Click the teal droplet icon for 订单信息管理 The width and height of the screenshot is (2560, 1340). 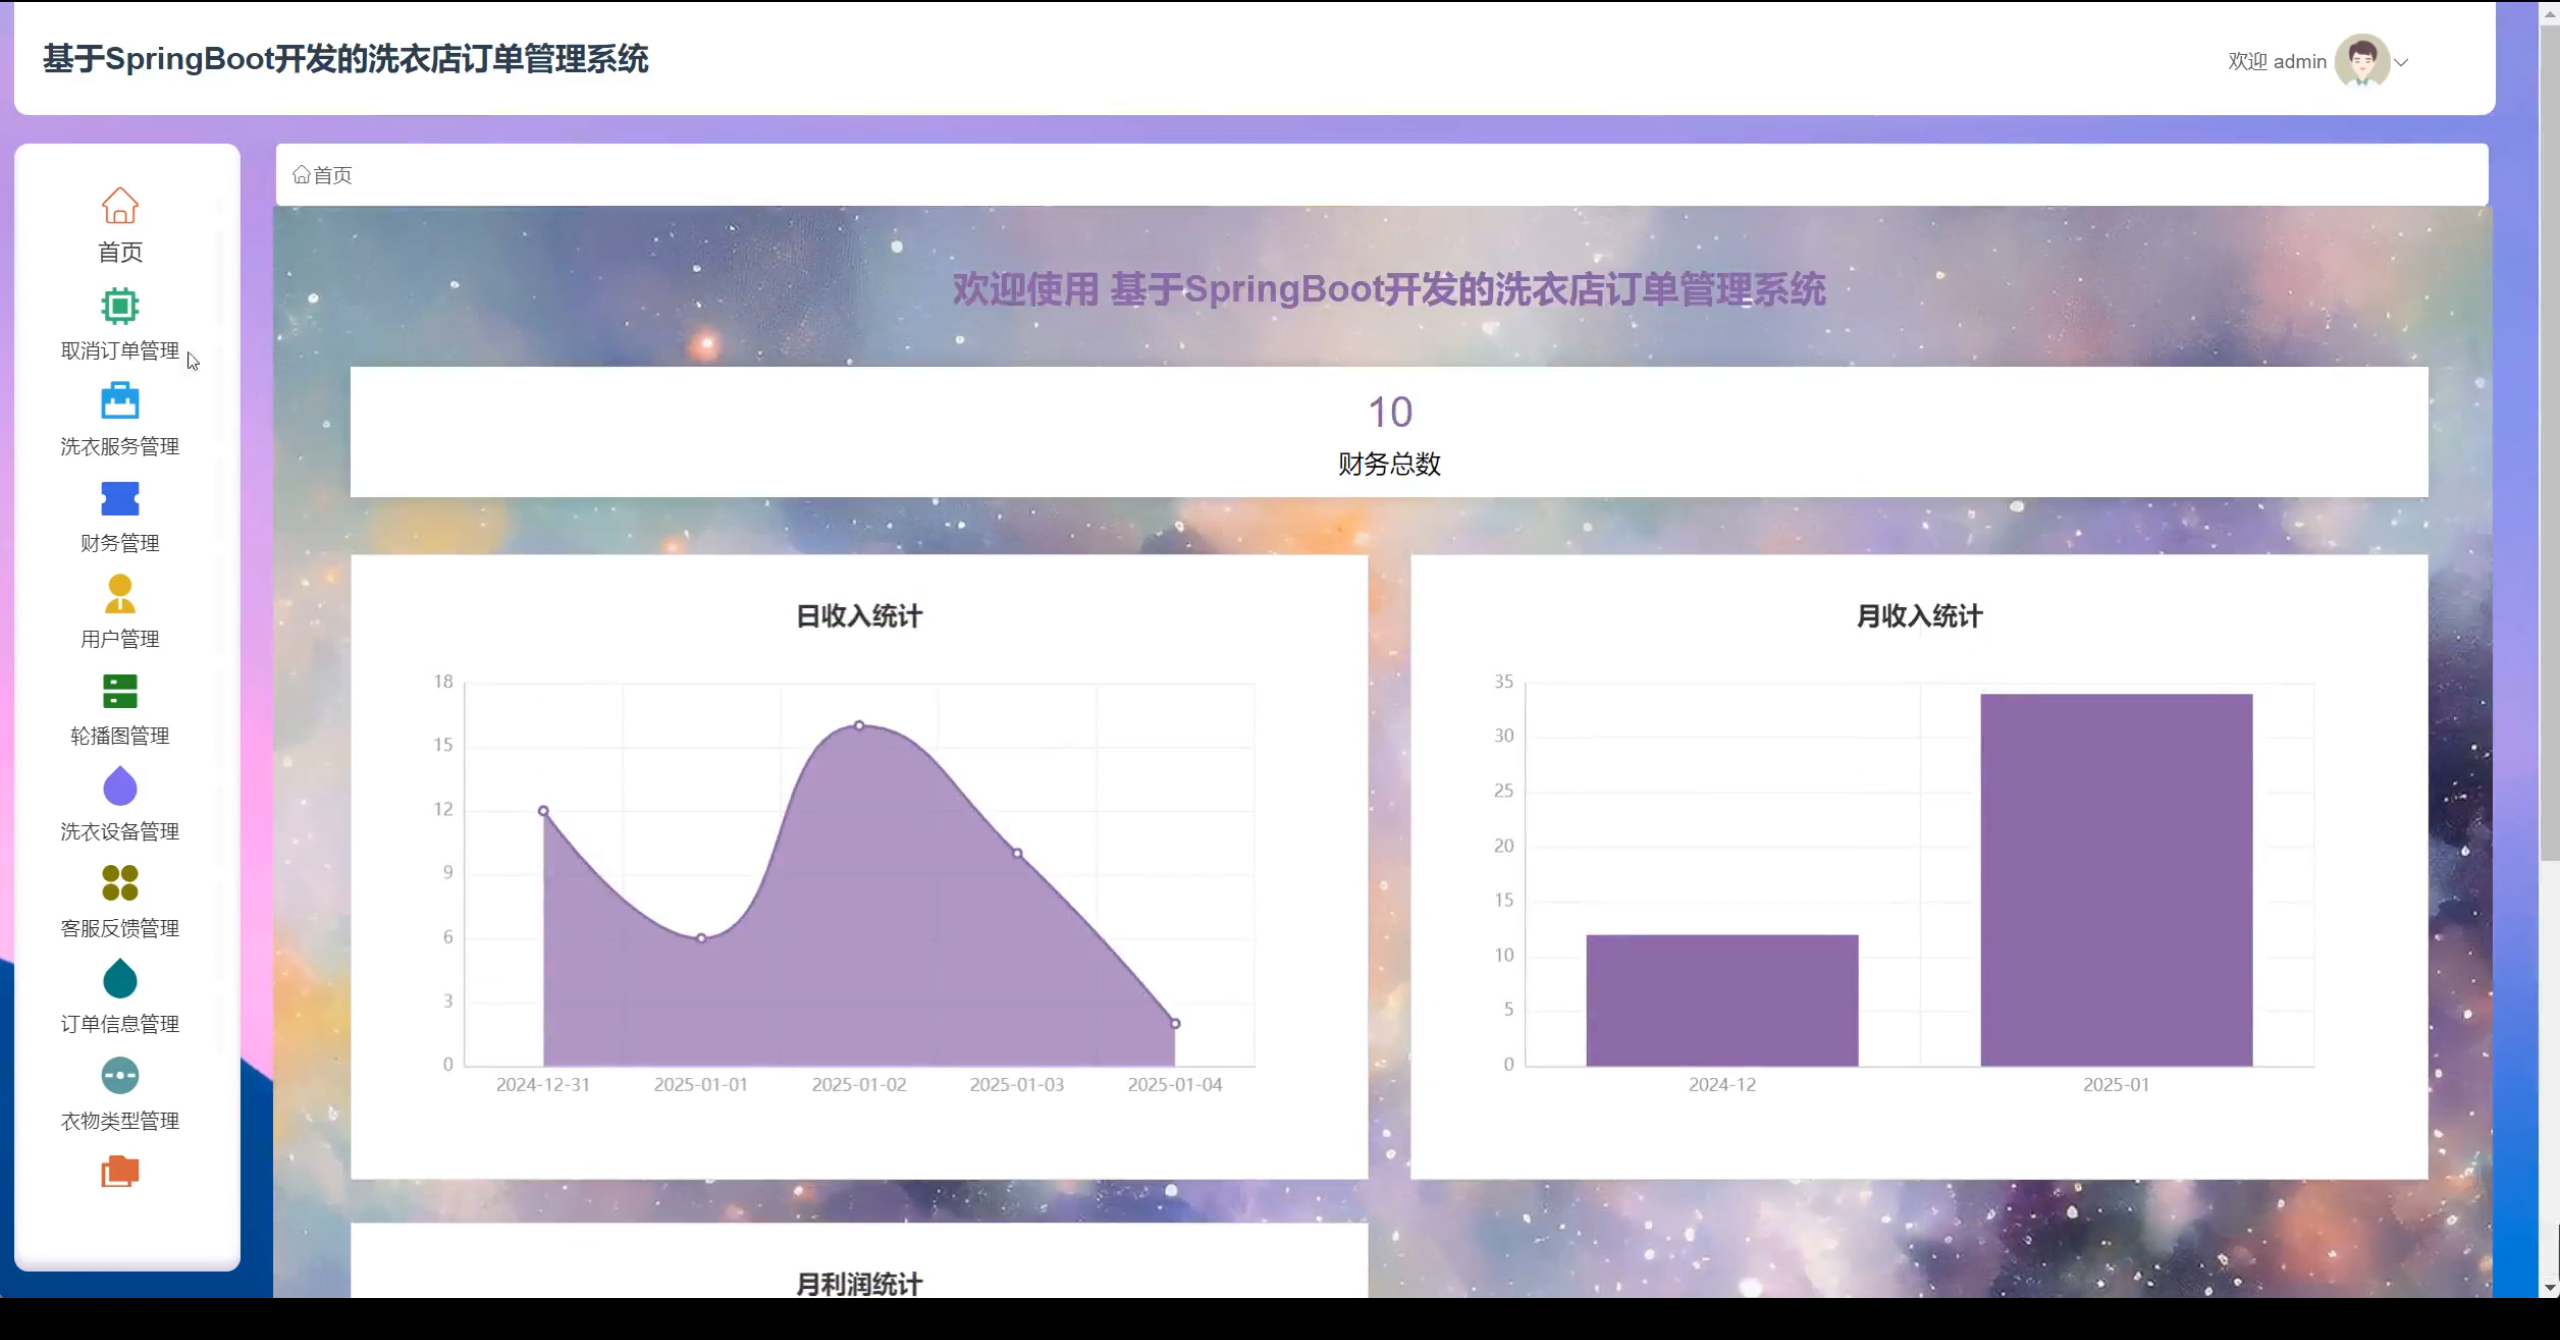[120, 979]
